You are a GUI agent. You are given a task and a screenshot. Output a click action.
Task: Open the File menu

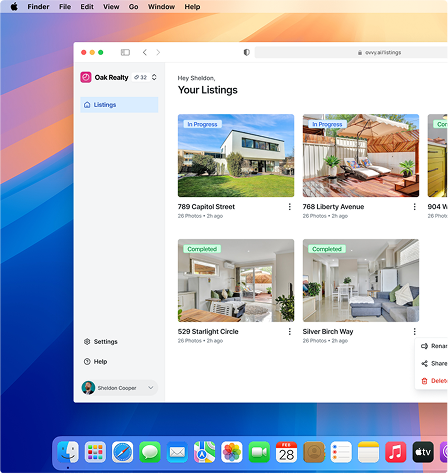coord(65,7)
